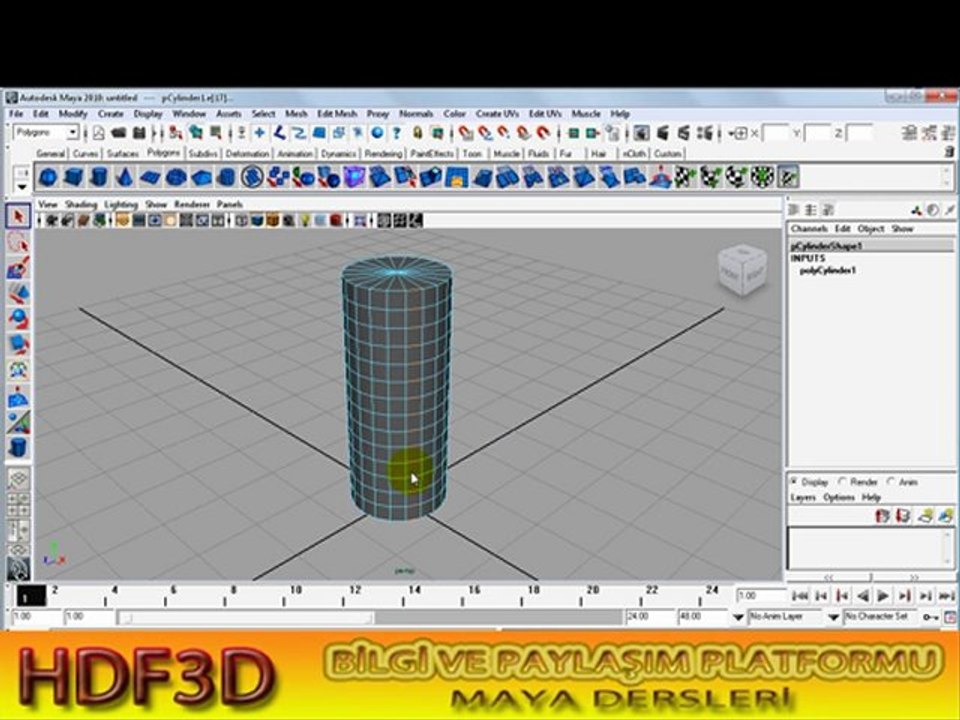
Task: Click the snap to grids magnet icon
Action: 467,133
